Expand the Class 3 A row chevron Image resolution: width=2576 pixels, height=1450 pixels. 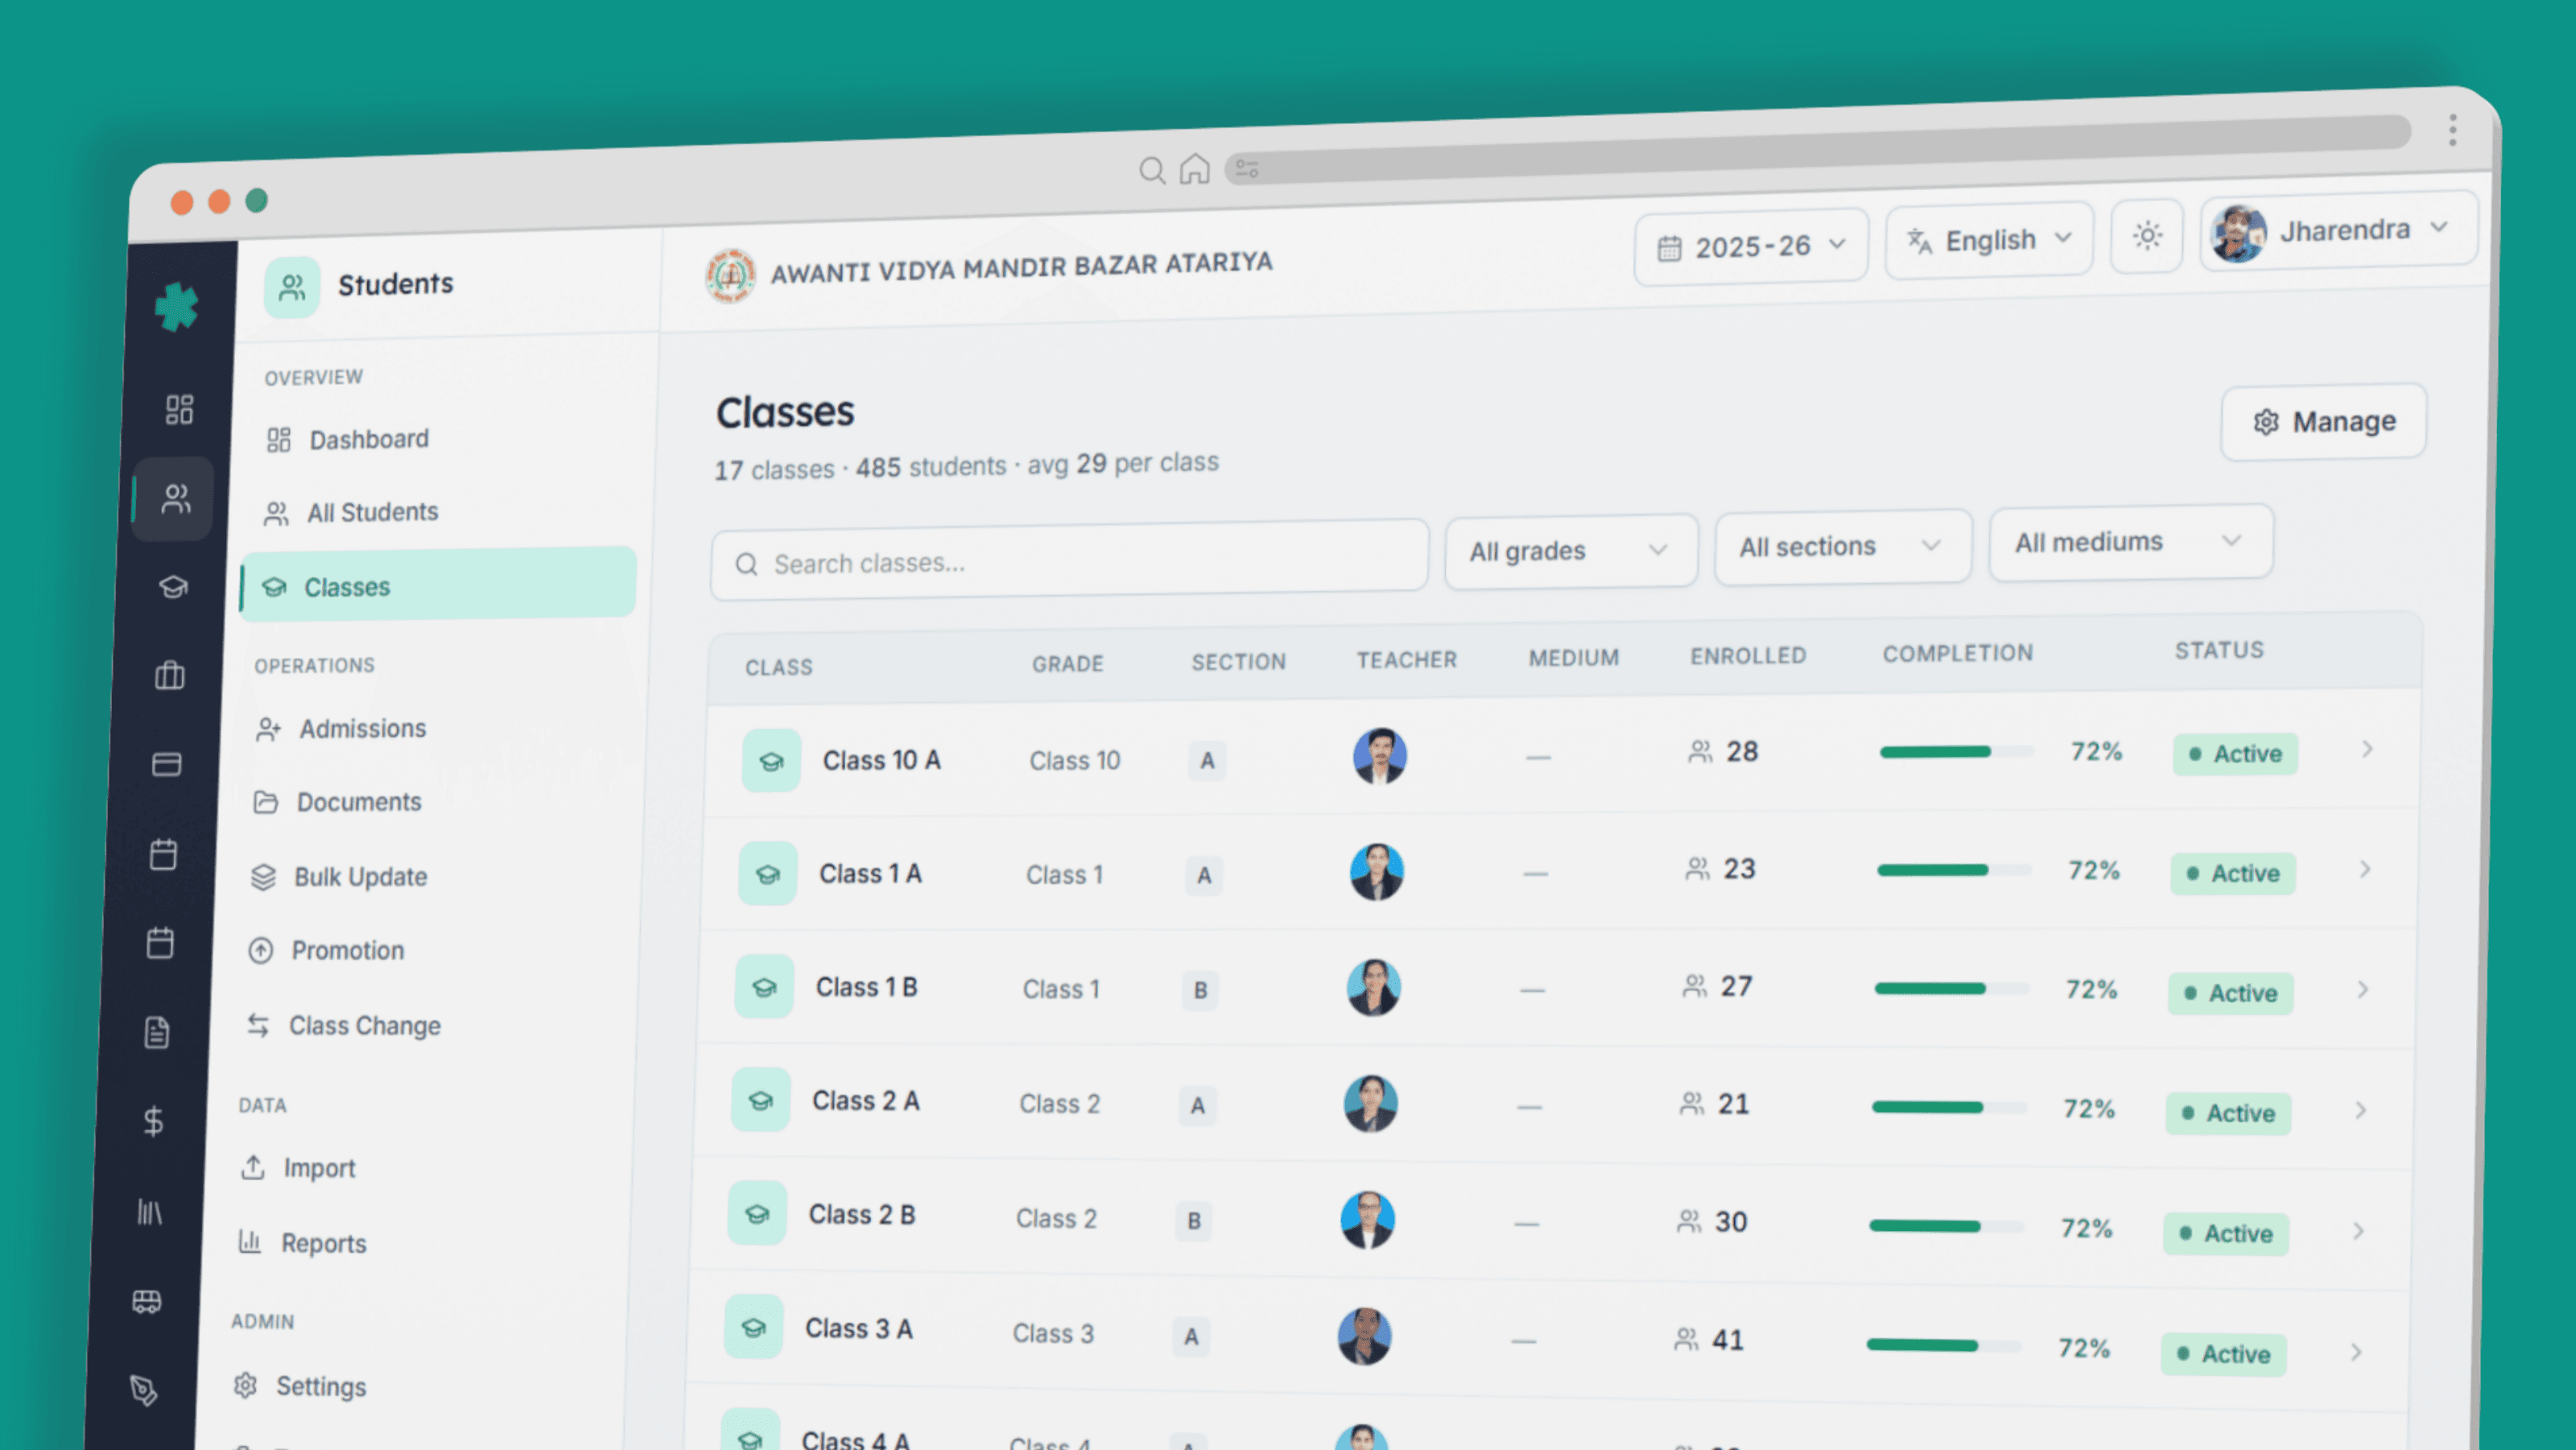(2357, 1352)
